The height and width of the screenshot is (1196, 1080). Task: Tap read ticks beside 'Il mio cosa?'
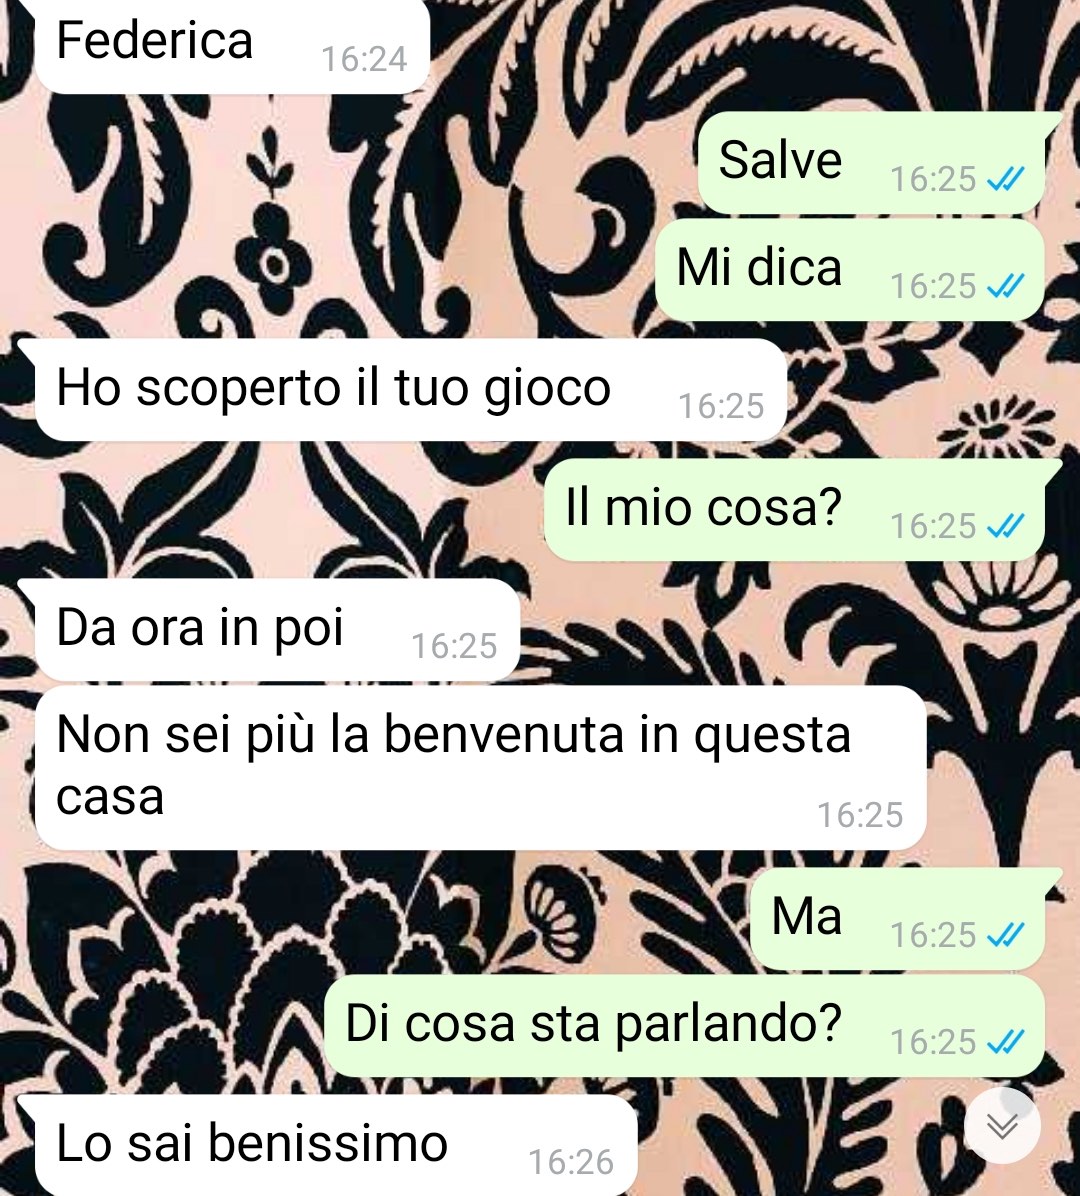(x=1005, y=526)
